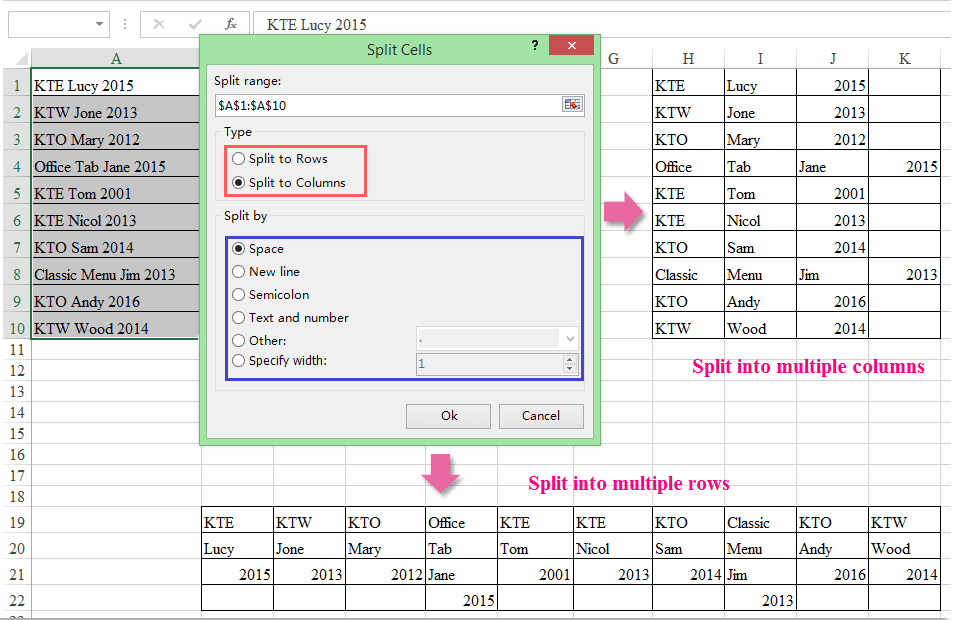Open the Other separator dropdown arrow

(569, 339)
